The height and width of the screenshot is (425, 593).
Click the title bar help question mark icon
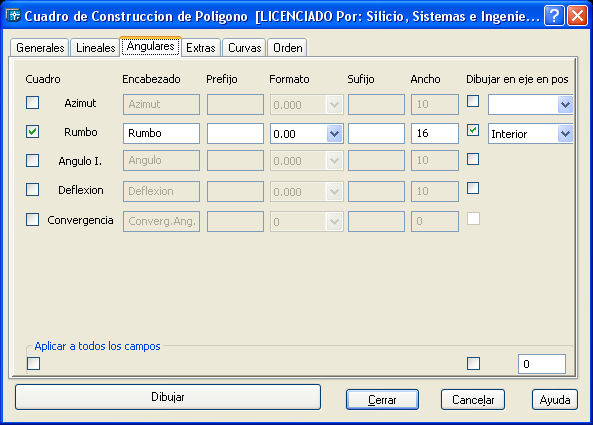[x=554, y=16]
